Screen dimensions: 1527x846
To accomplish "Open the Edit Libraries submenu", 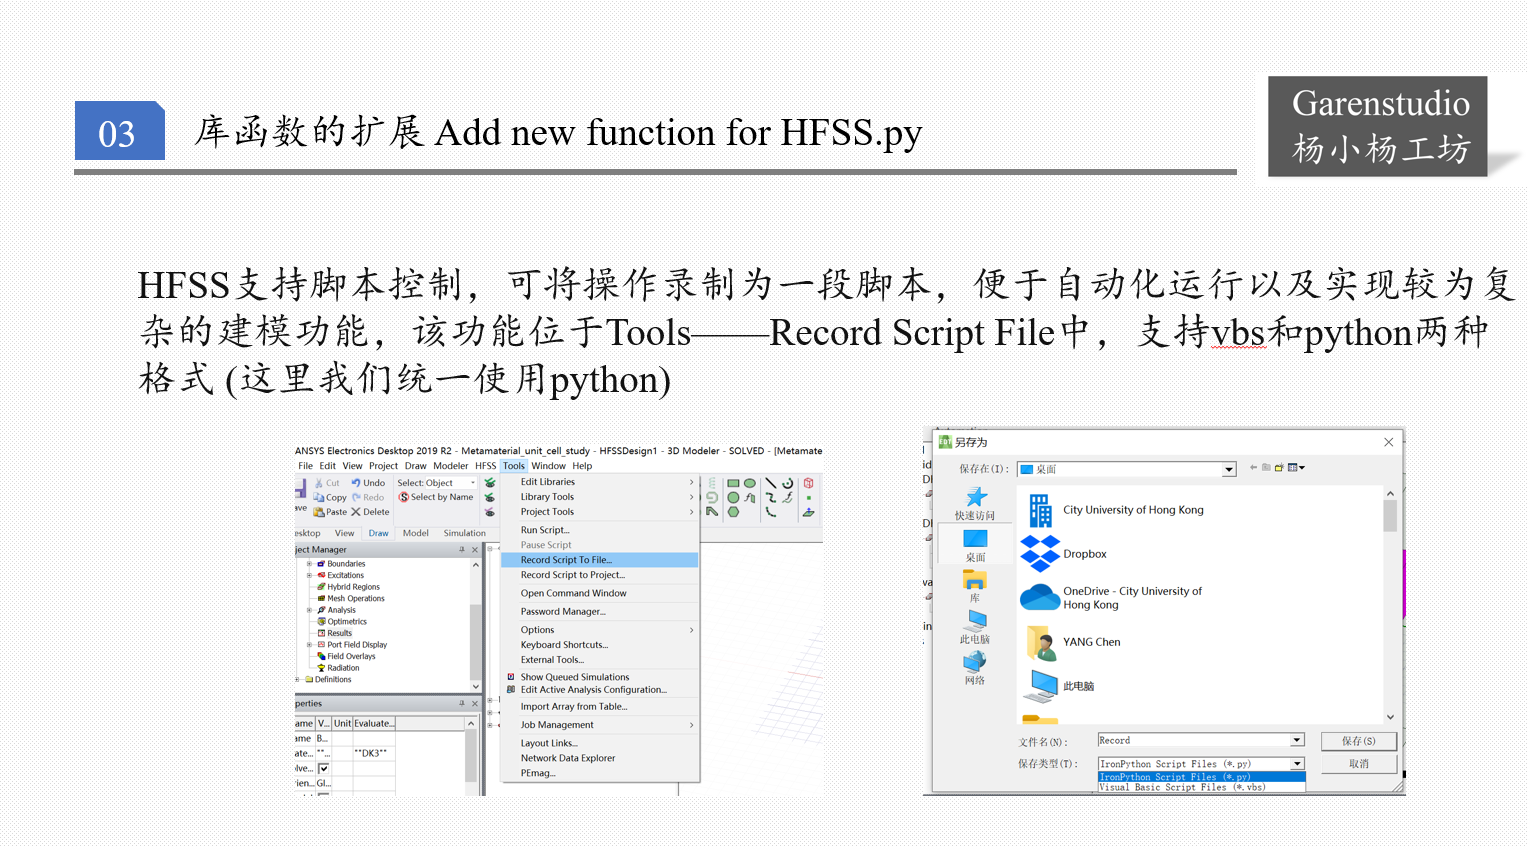I will tap(599, 482).
